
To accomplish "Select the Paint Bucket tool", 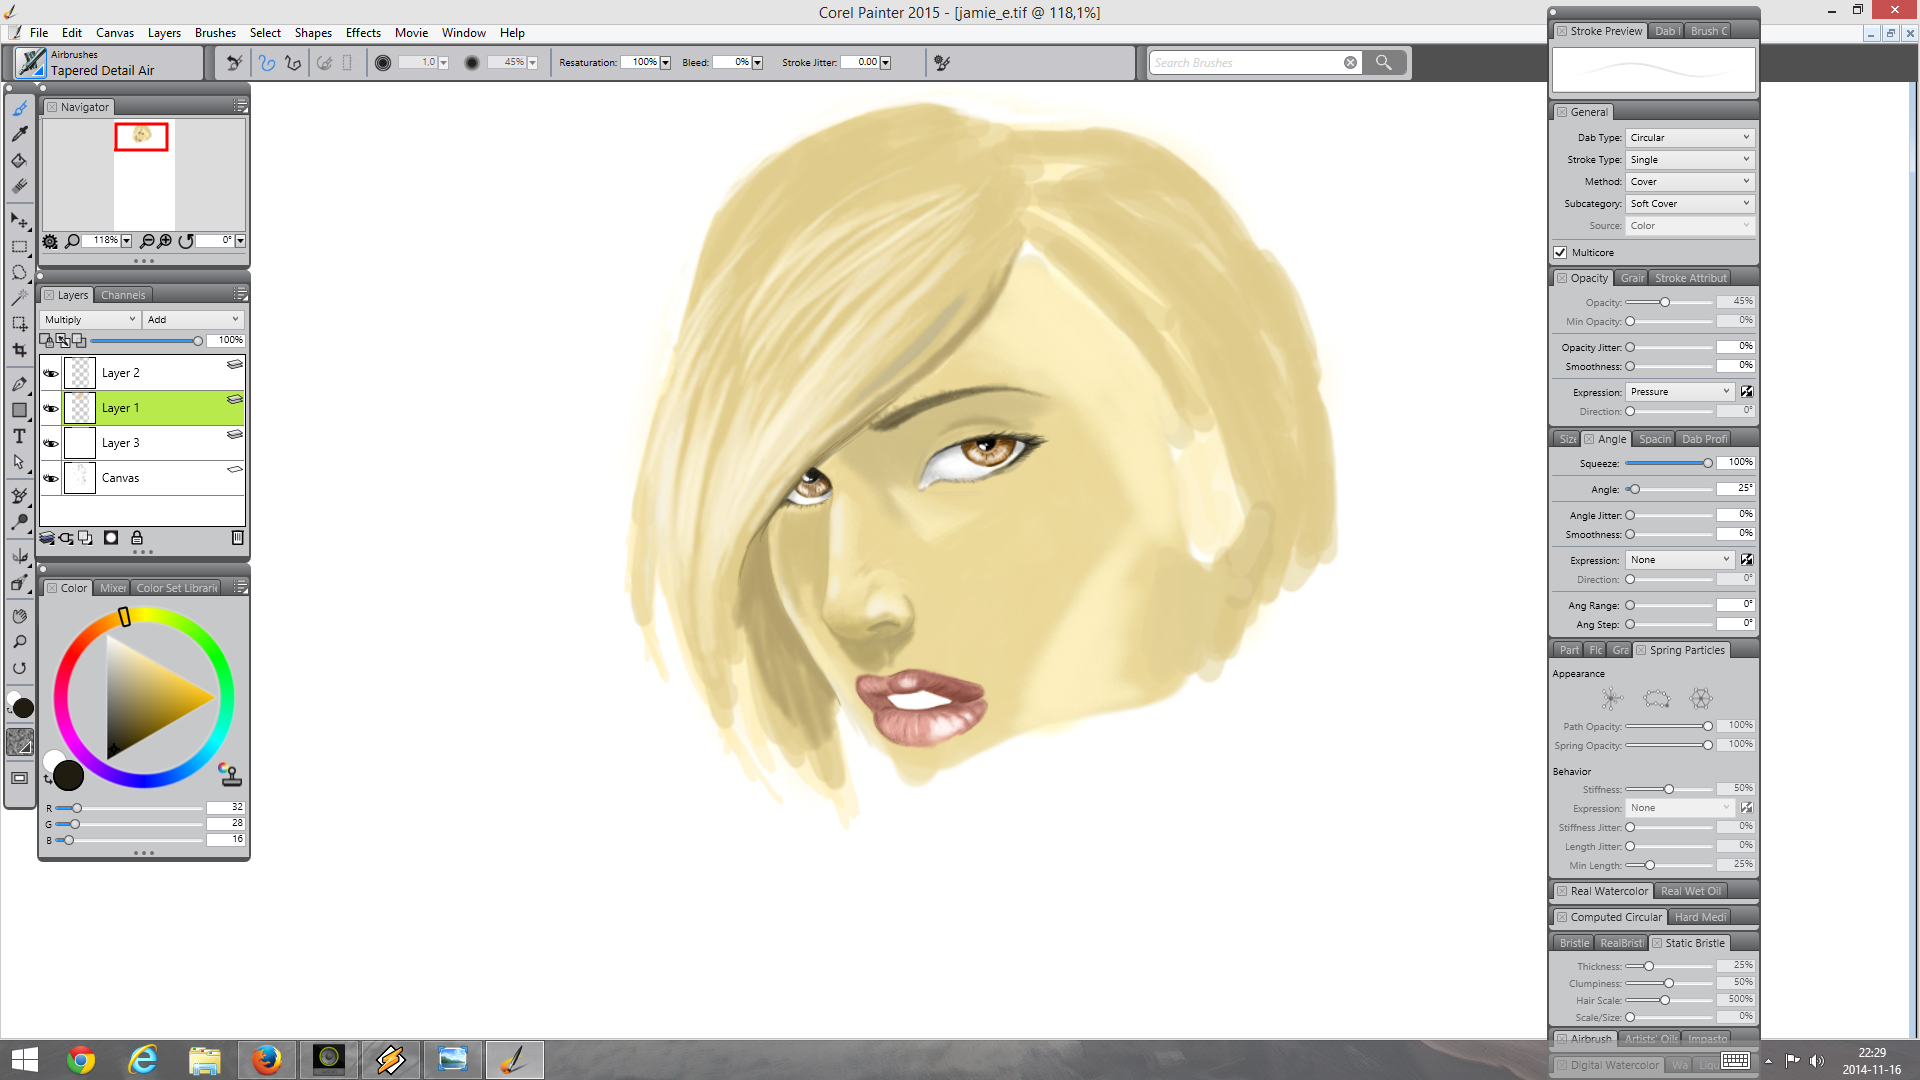I will [19, 160].
